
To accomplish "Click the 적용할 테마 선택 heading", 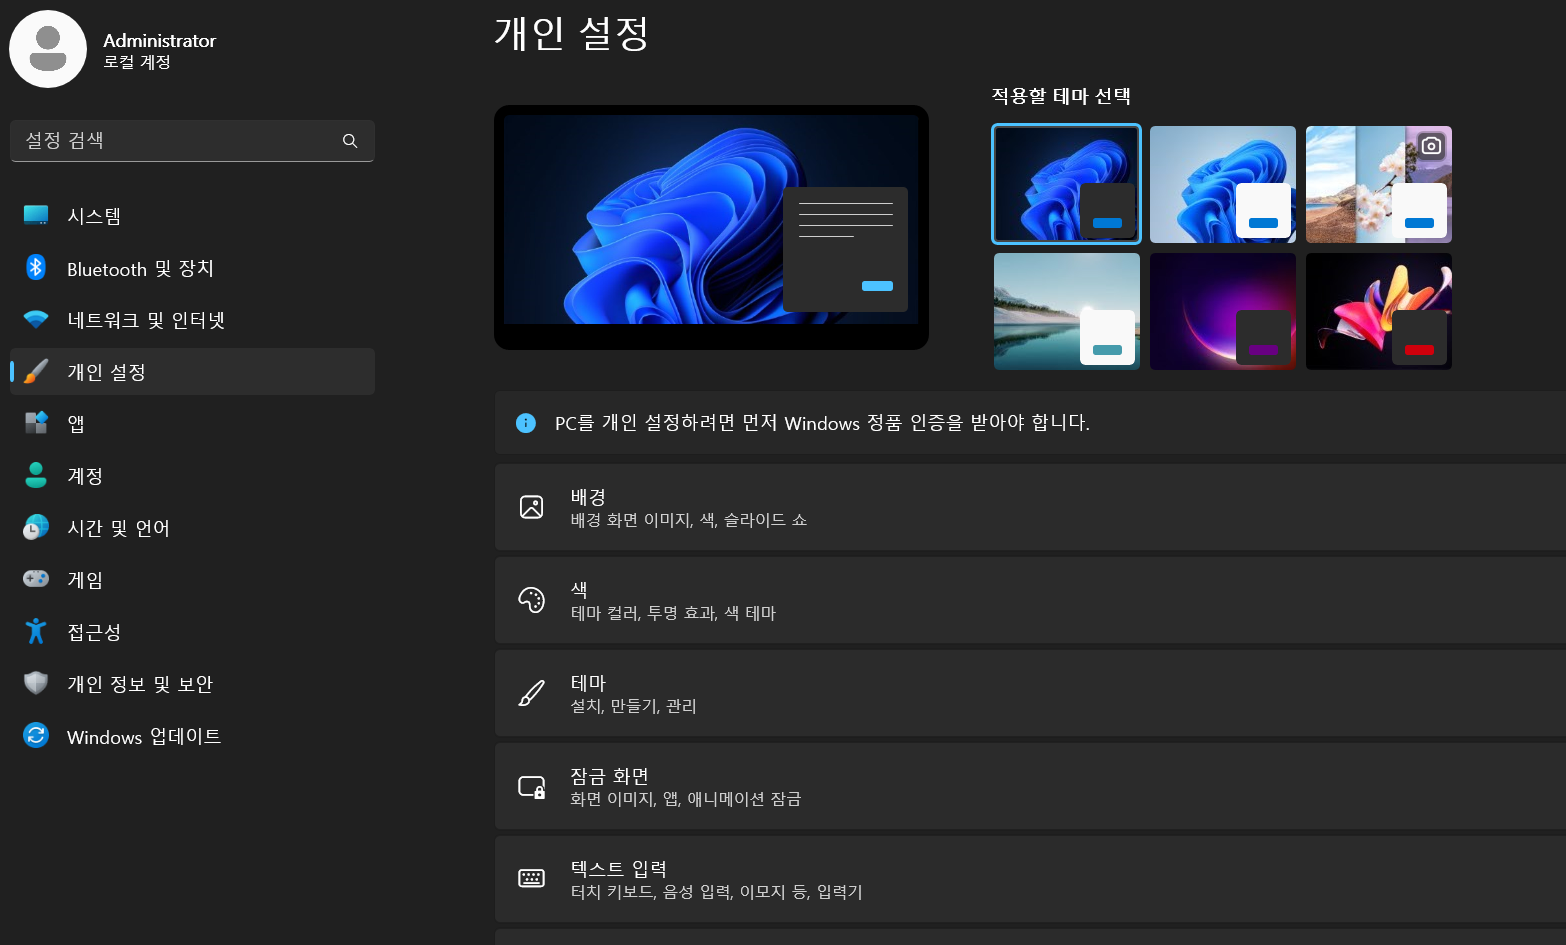I will (1060, 96).
